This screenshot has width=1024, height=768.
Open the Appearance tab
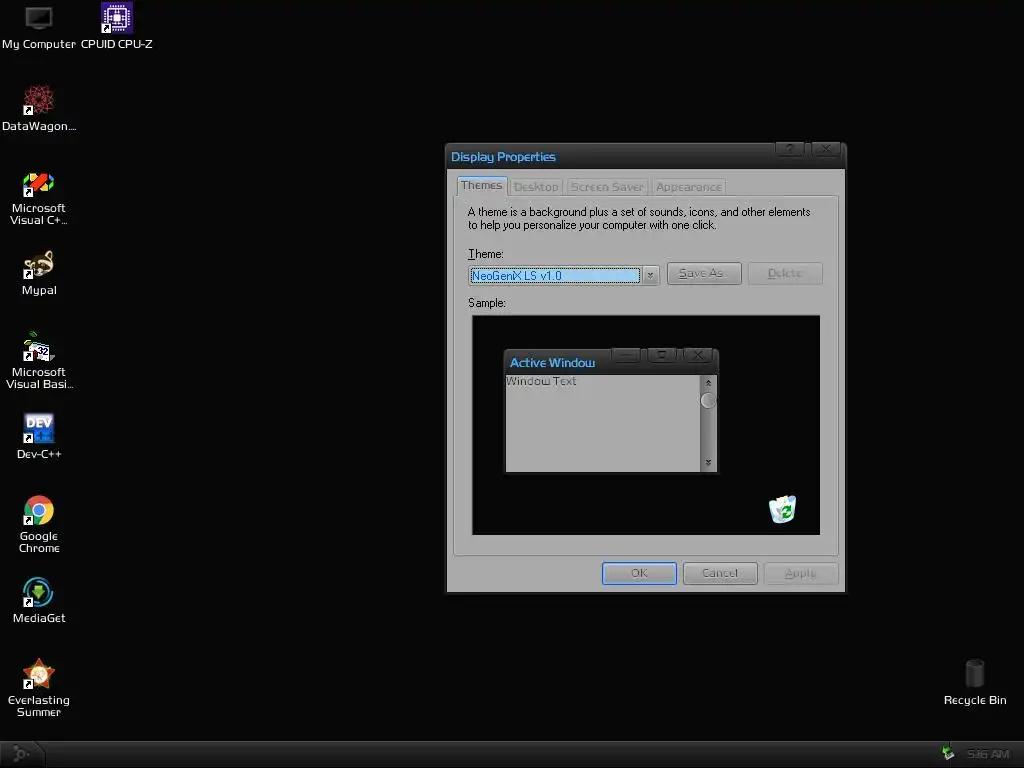688,187
